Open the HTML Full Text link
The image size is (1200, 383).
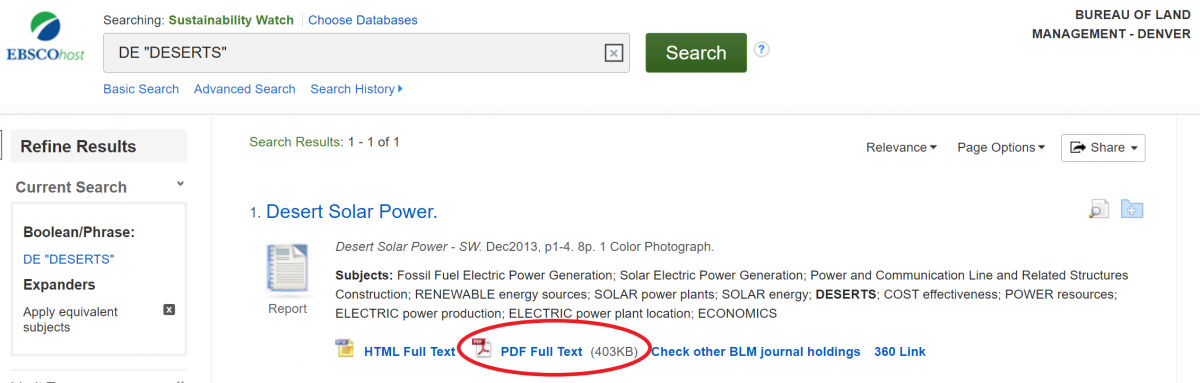[409, 351]
